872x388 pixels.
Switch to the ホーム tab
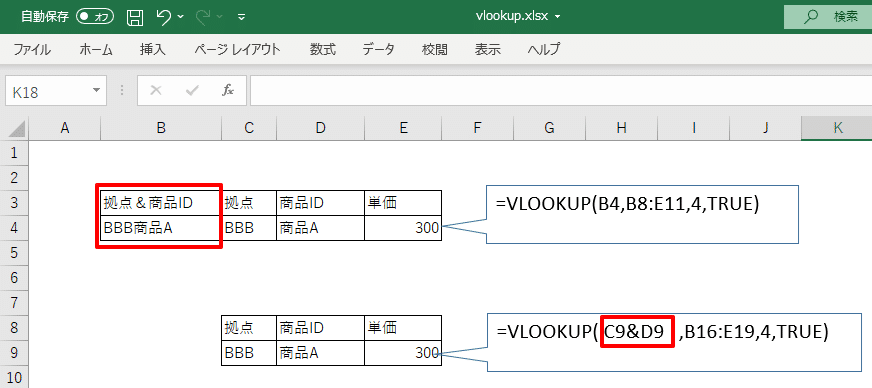(x=96, y=50)
